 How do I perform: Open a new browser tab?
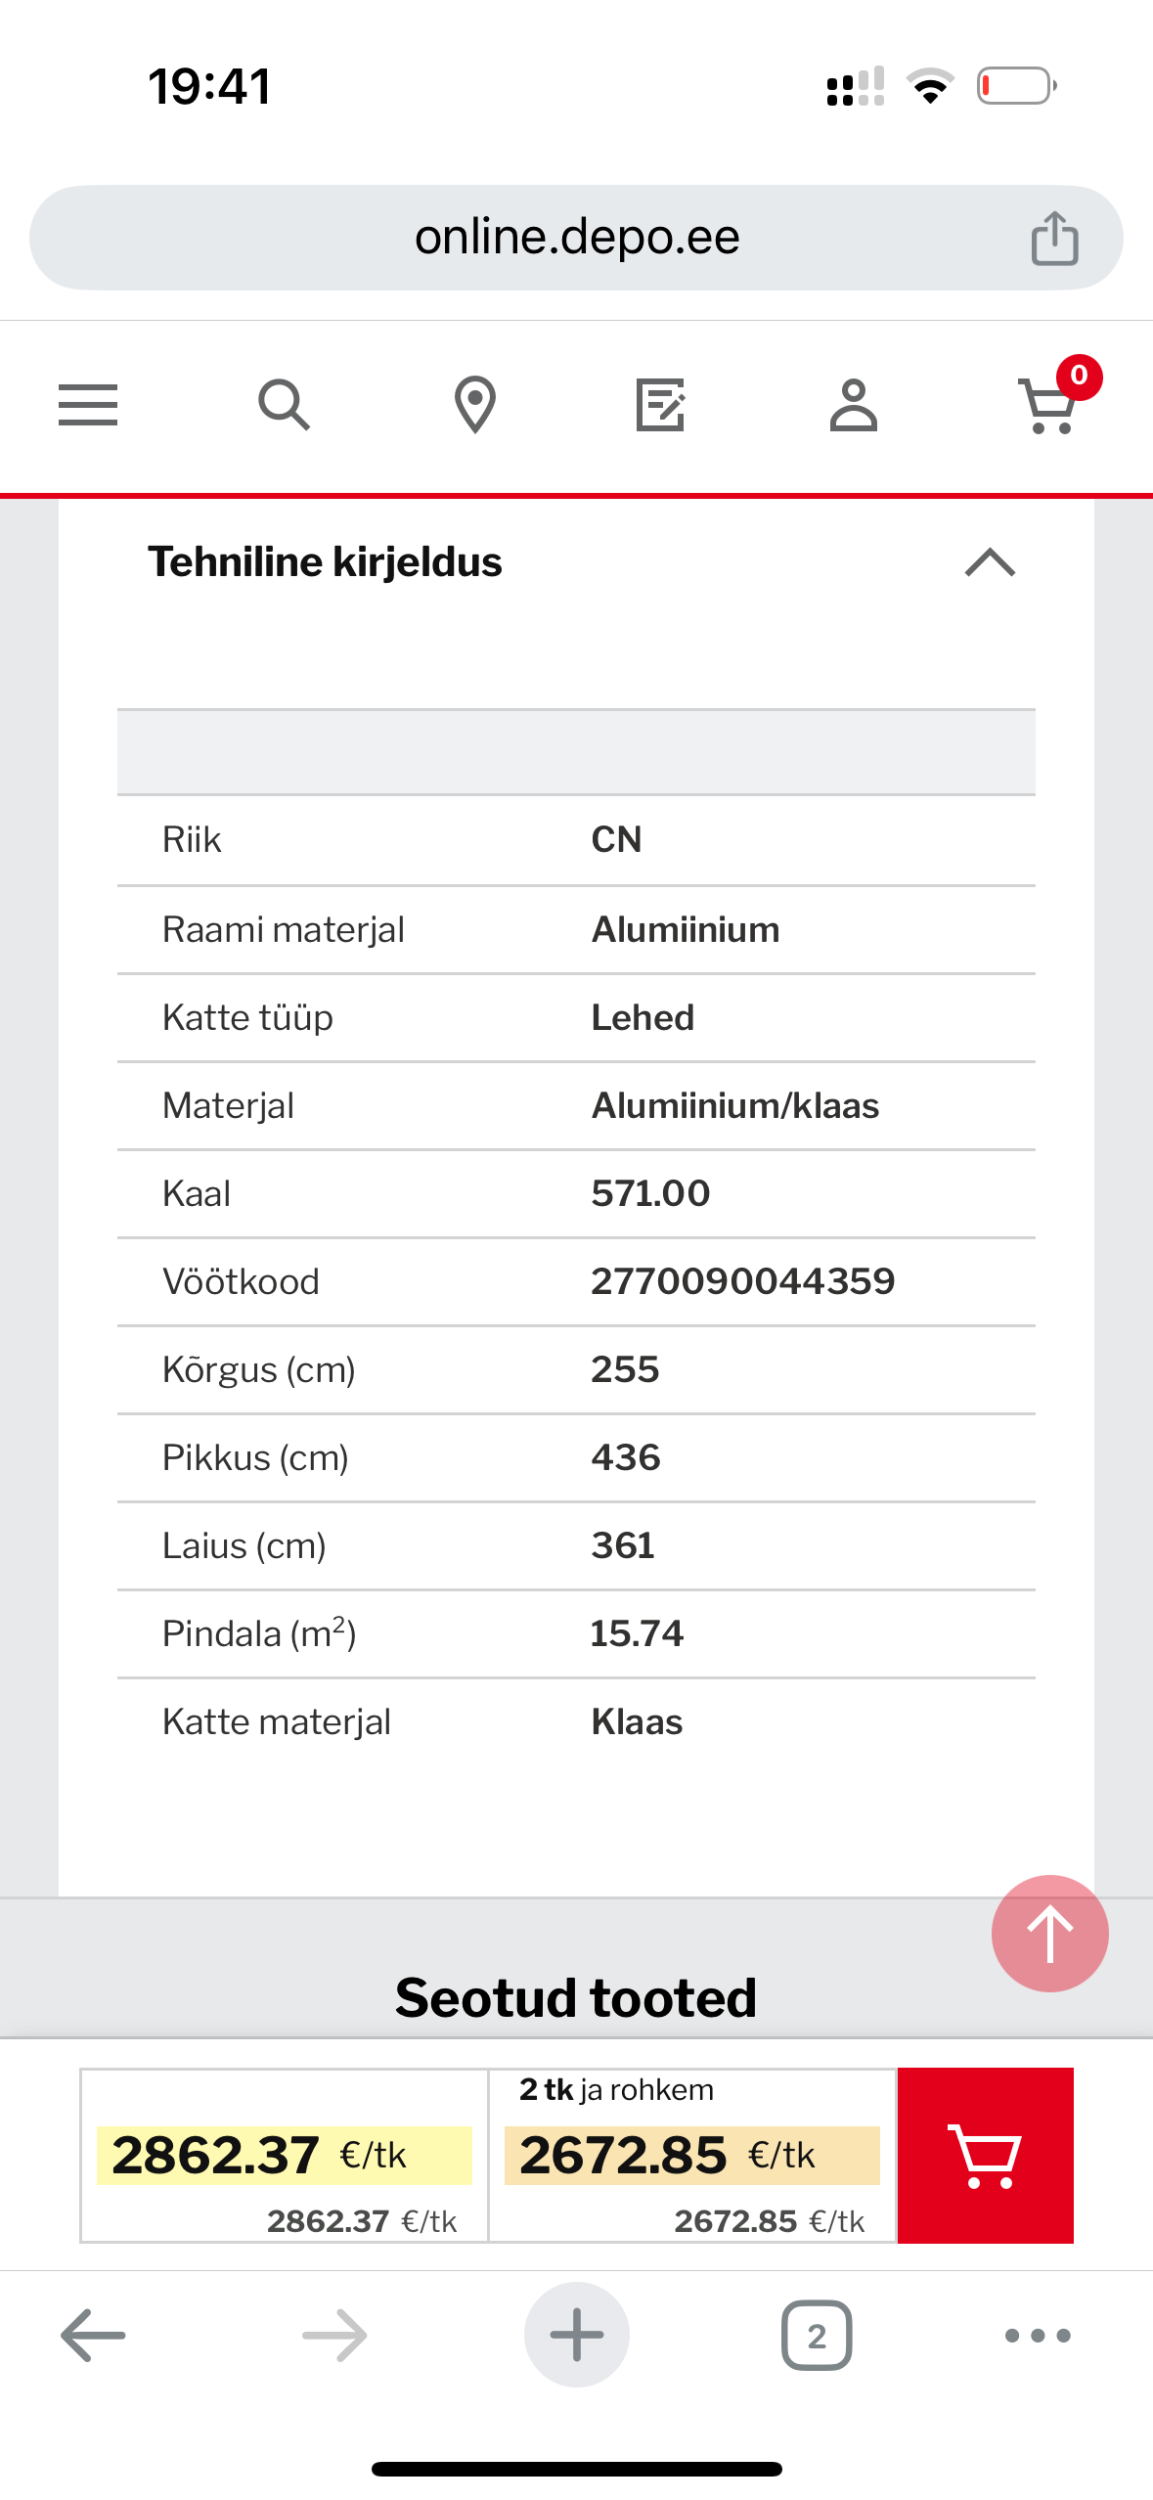[x=577, y=2335]
